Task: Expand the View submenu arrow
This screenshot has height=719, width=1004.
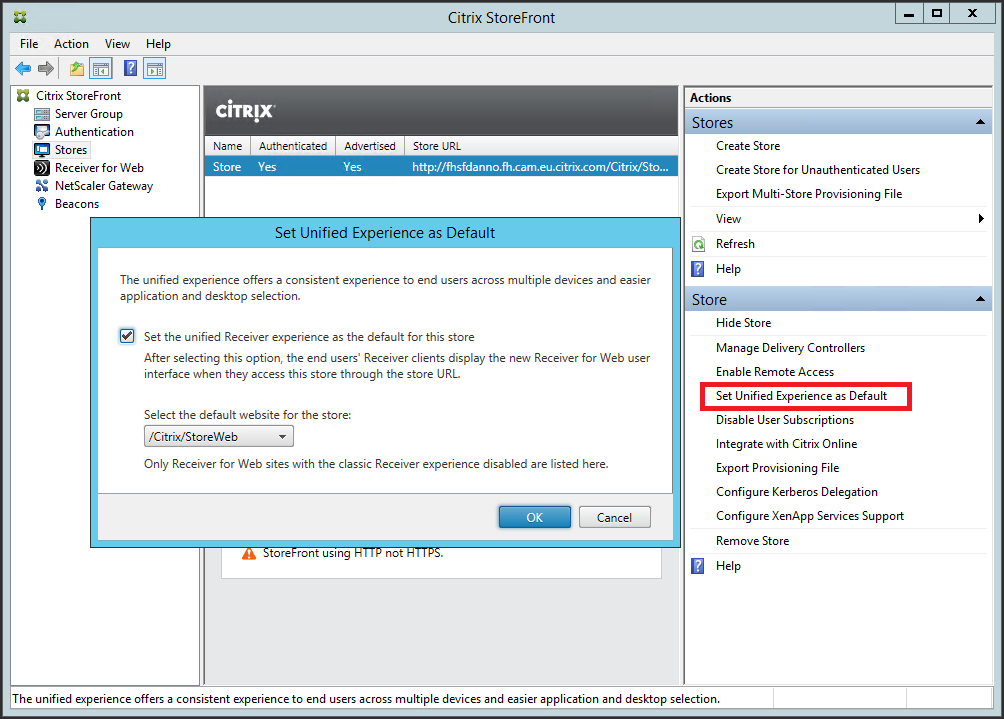Action: (981, 219)
